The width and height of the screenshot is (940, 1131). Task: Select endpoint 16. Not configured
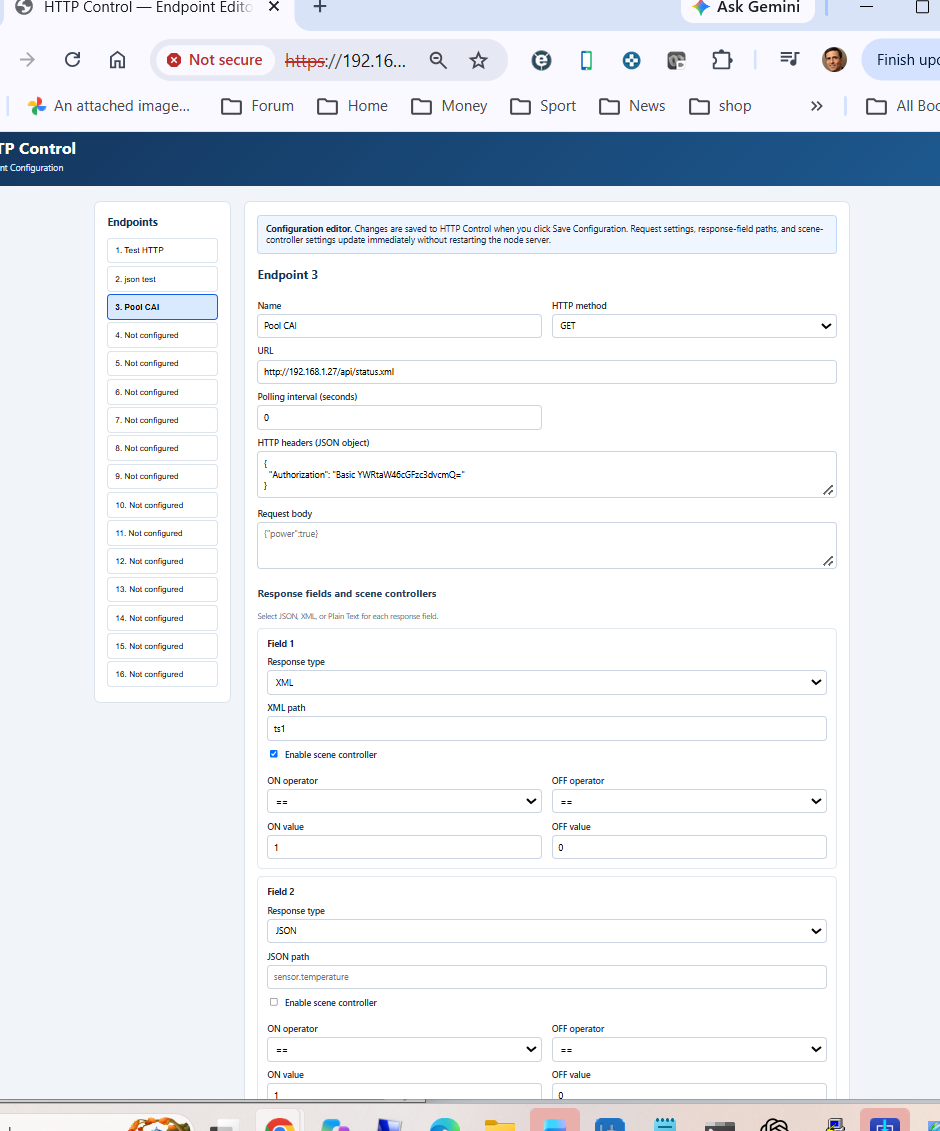pos(162,674)
